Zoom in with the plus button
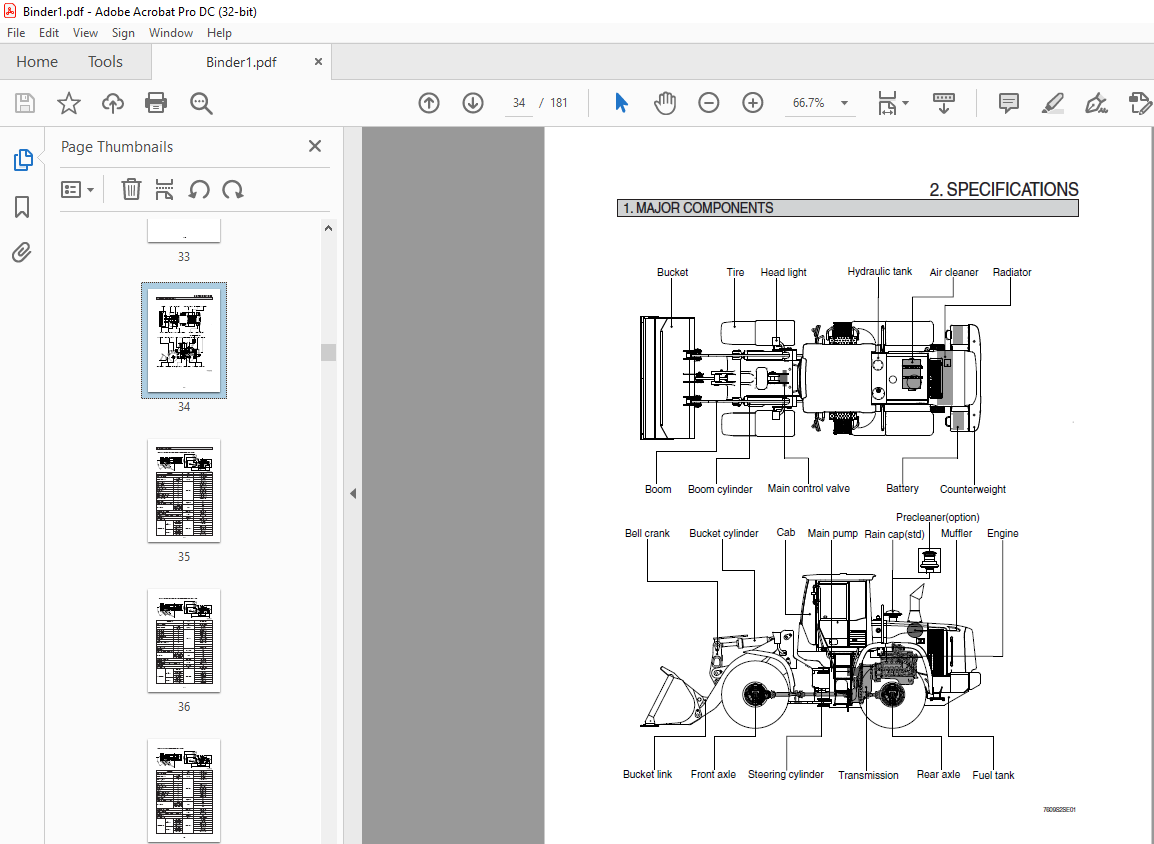 [x=752, y=103]
